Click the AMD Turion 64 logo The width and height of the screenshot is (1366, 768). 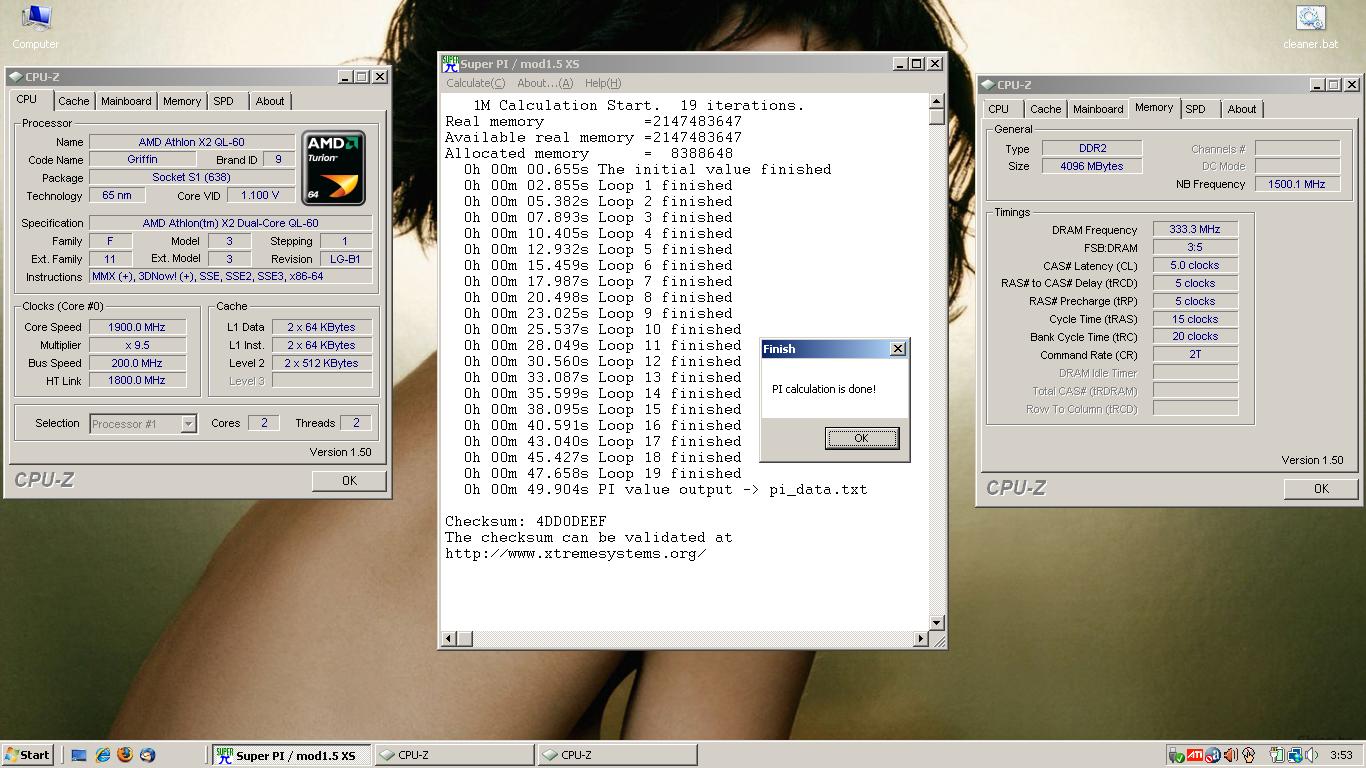(x=333, y=168)
